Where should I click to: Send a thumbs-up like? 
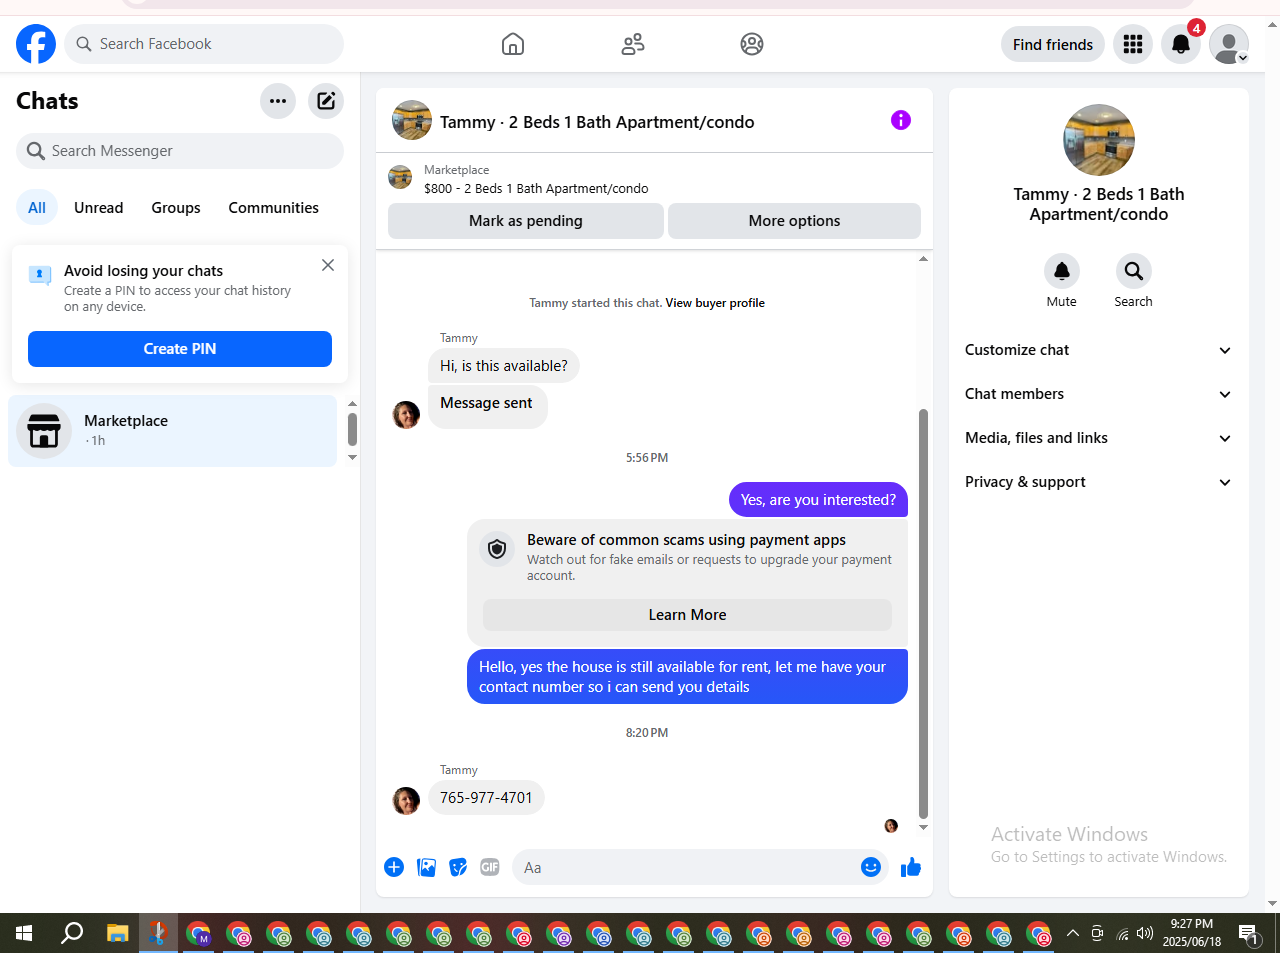coord(911,867)
